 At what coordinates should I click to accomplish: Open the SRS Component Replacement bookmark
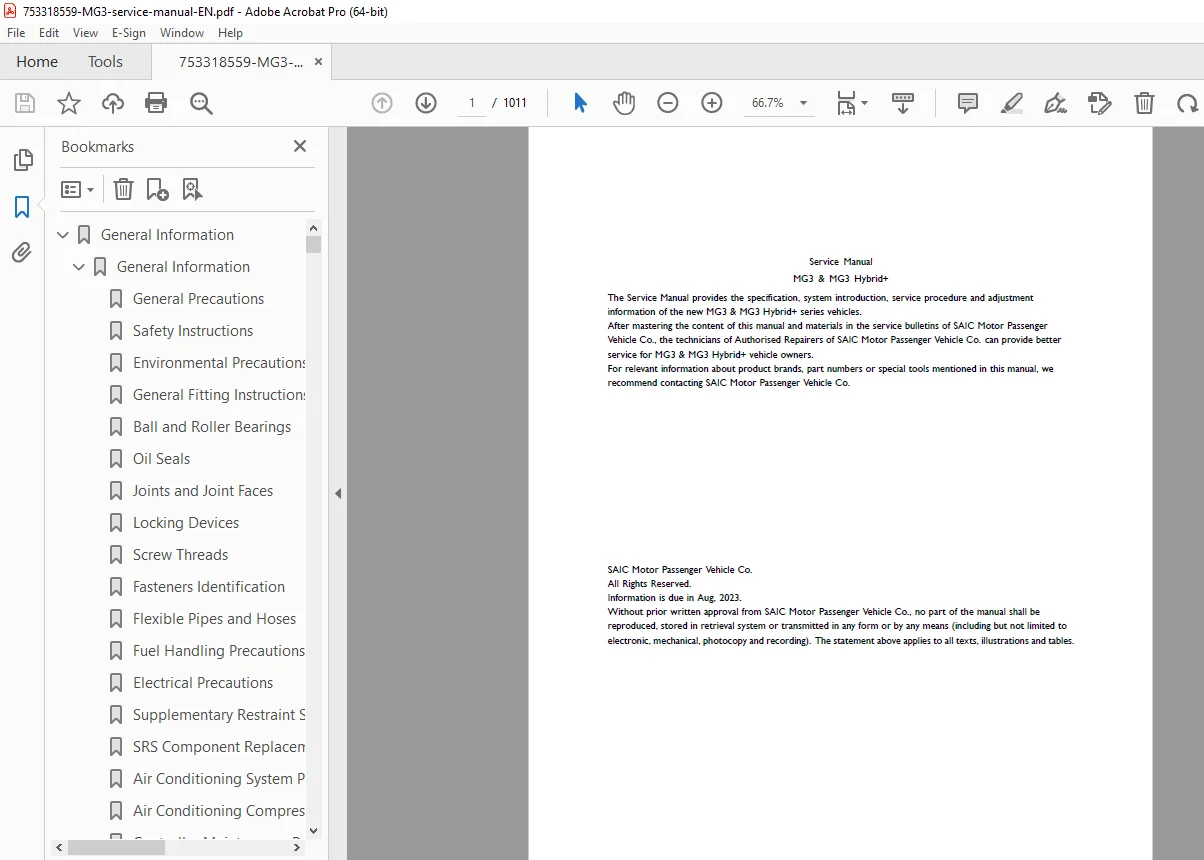tap(219, 747)
